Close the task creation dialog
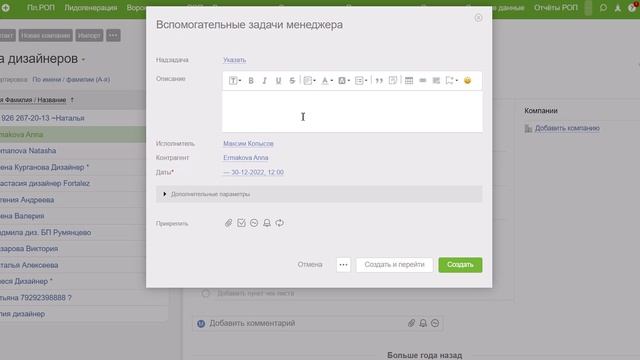Image resolution: width=640 pixels, height=360 pixels. (x=478, y=18)
